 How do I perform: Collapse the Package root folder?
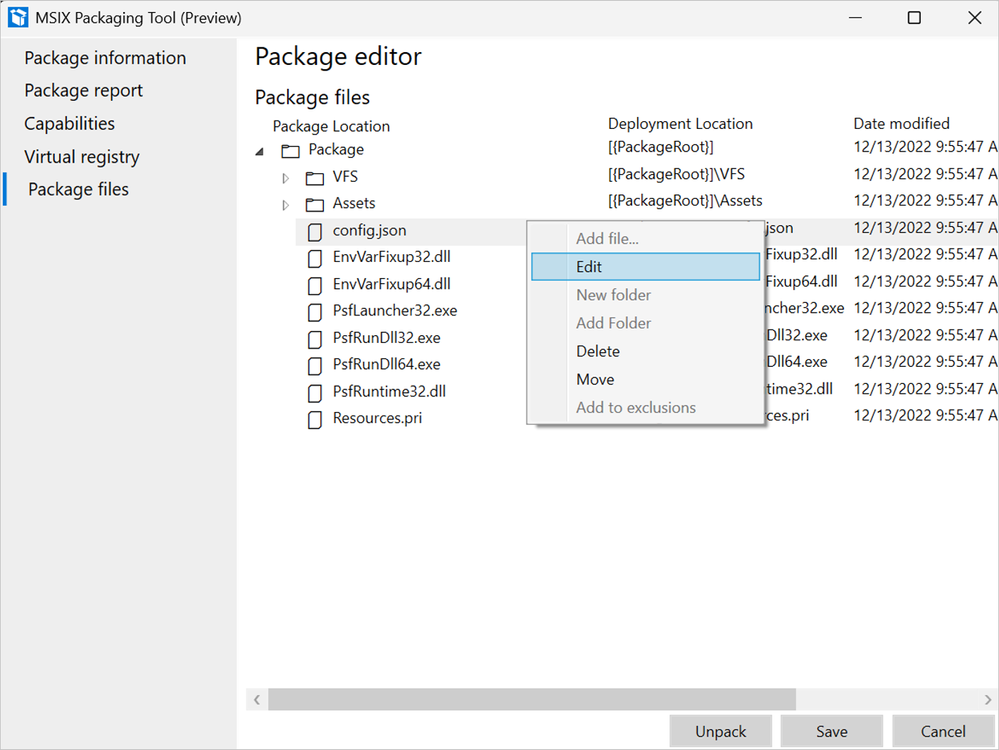(x=259, y=152)
